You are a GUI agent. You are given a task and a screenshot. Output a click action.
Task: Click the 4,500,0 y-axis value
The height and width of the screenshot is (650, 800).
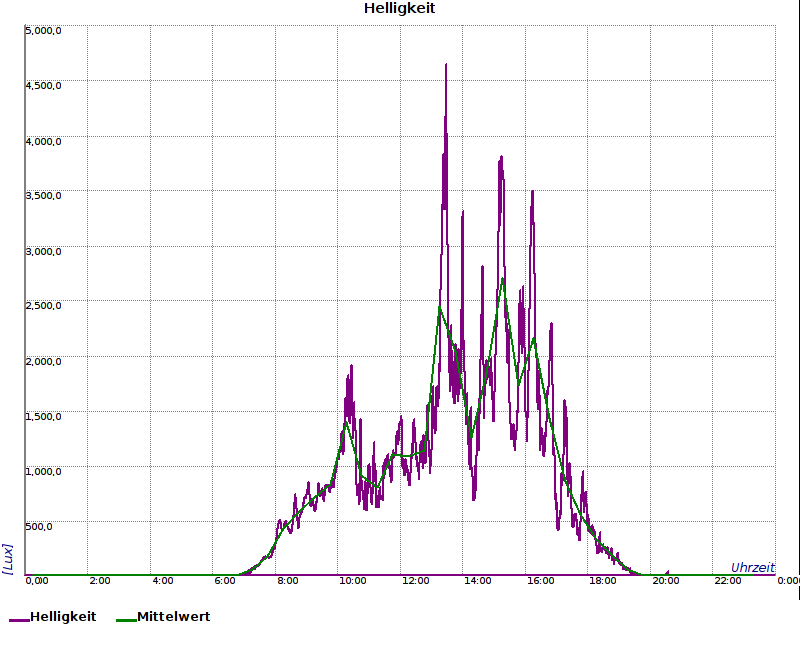tap(43, 85)
